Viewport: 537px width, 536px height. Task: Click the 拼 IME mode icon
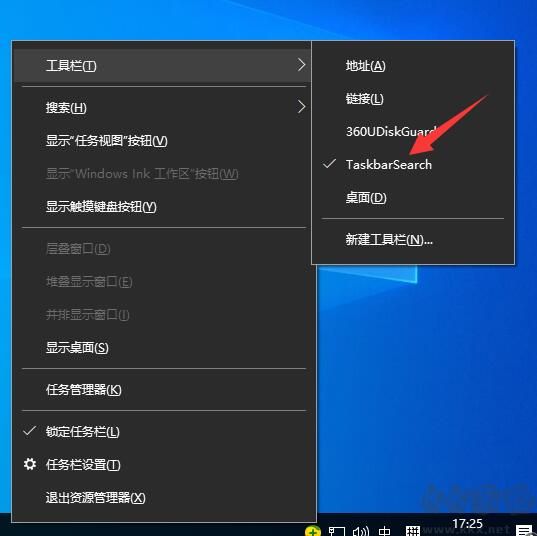coord(413,531)
